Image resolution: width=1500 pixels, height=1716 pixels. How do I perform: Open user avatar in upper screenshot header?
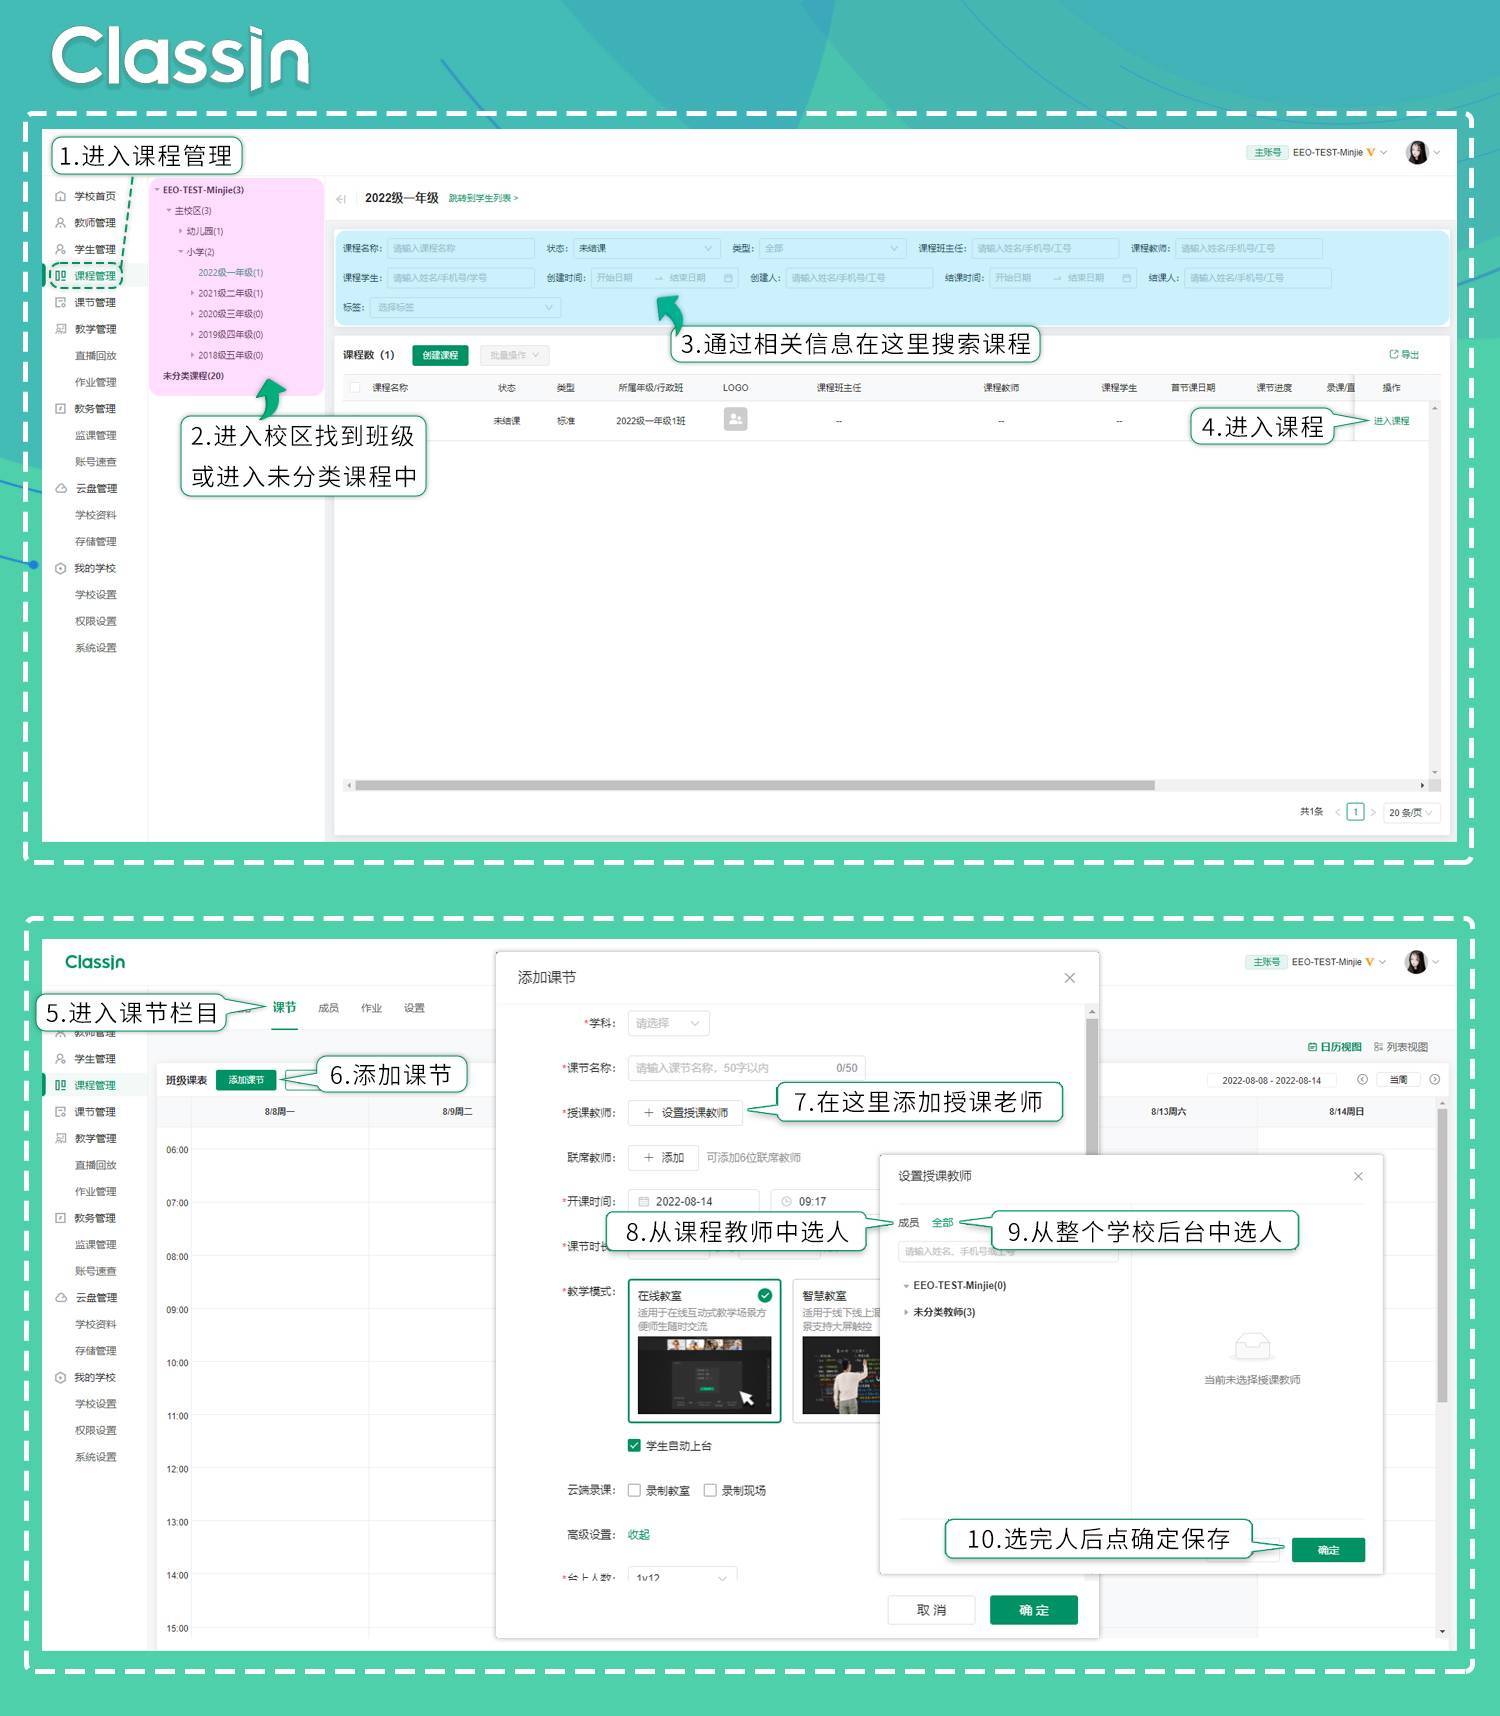(x=1417, y=152)
